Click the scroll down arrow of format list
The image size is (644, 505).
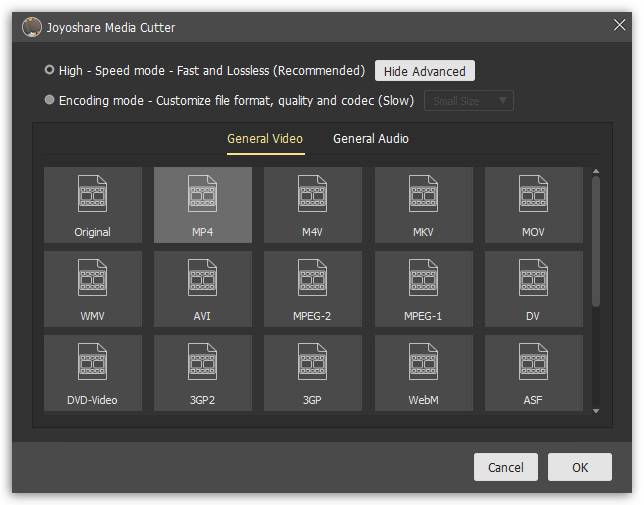596,411
